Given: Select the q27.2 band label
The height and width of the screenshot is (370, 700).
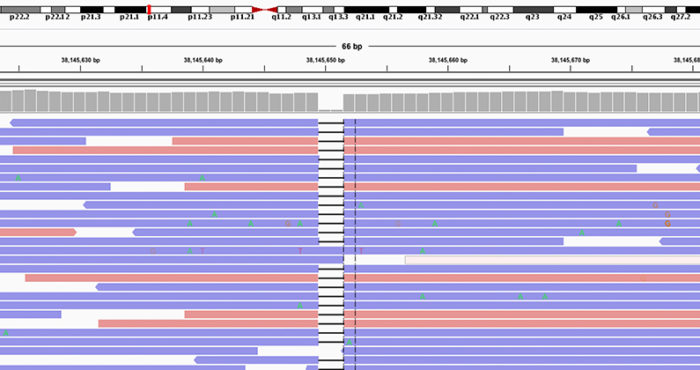Looking at the screenshot, I should [680, 17].
